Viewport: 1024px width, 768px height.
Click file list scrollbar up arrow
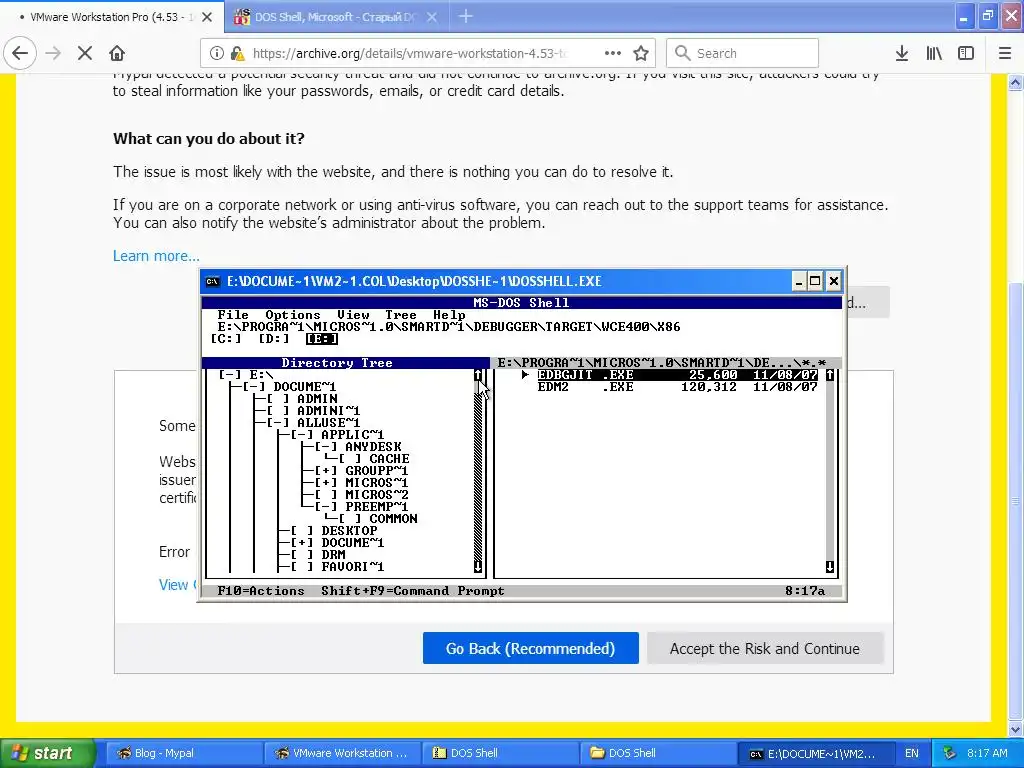point(830,375)
